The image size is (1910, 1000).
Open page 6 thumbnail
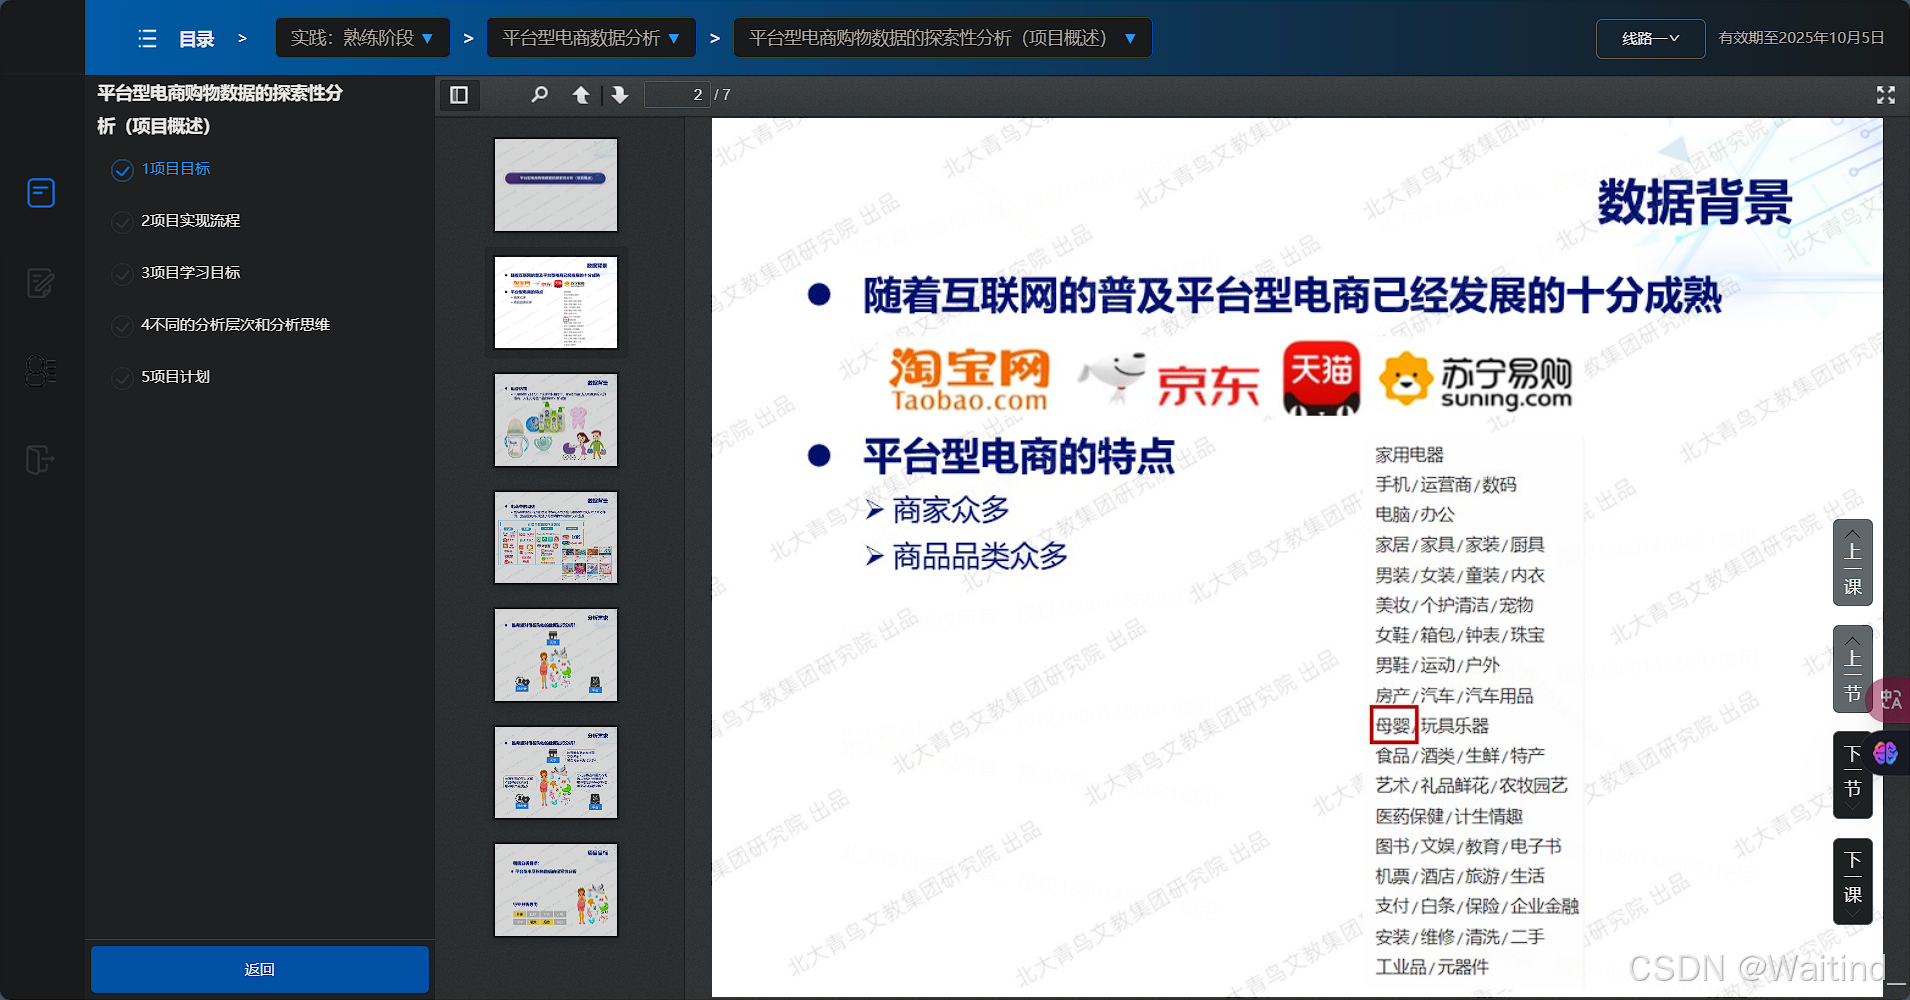pos(556,772)
